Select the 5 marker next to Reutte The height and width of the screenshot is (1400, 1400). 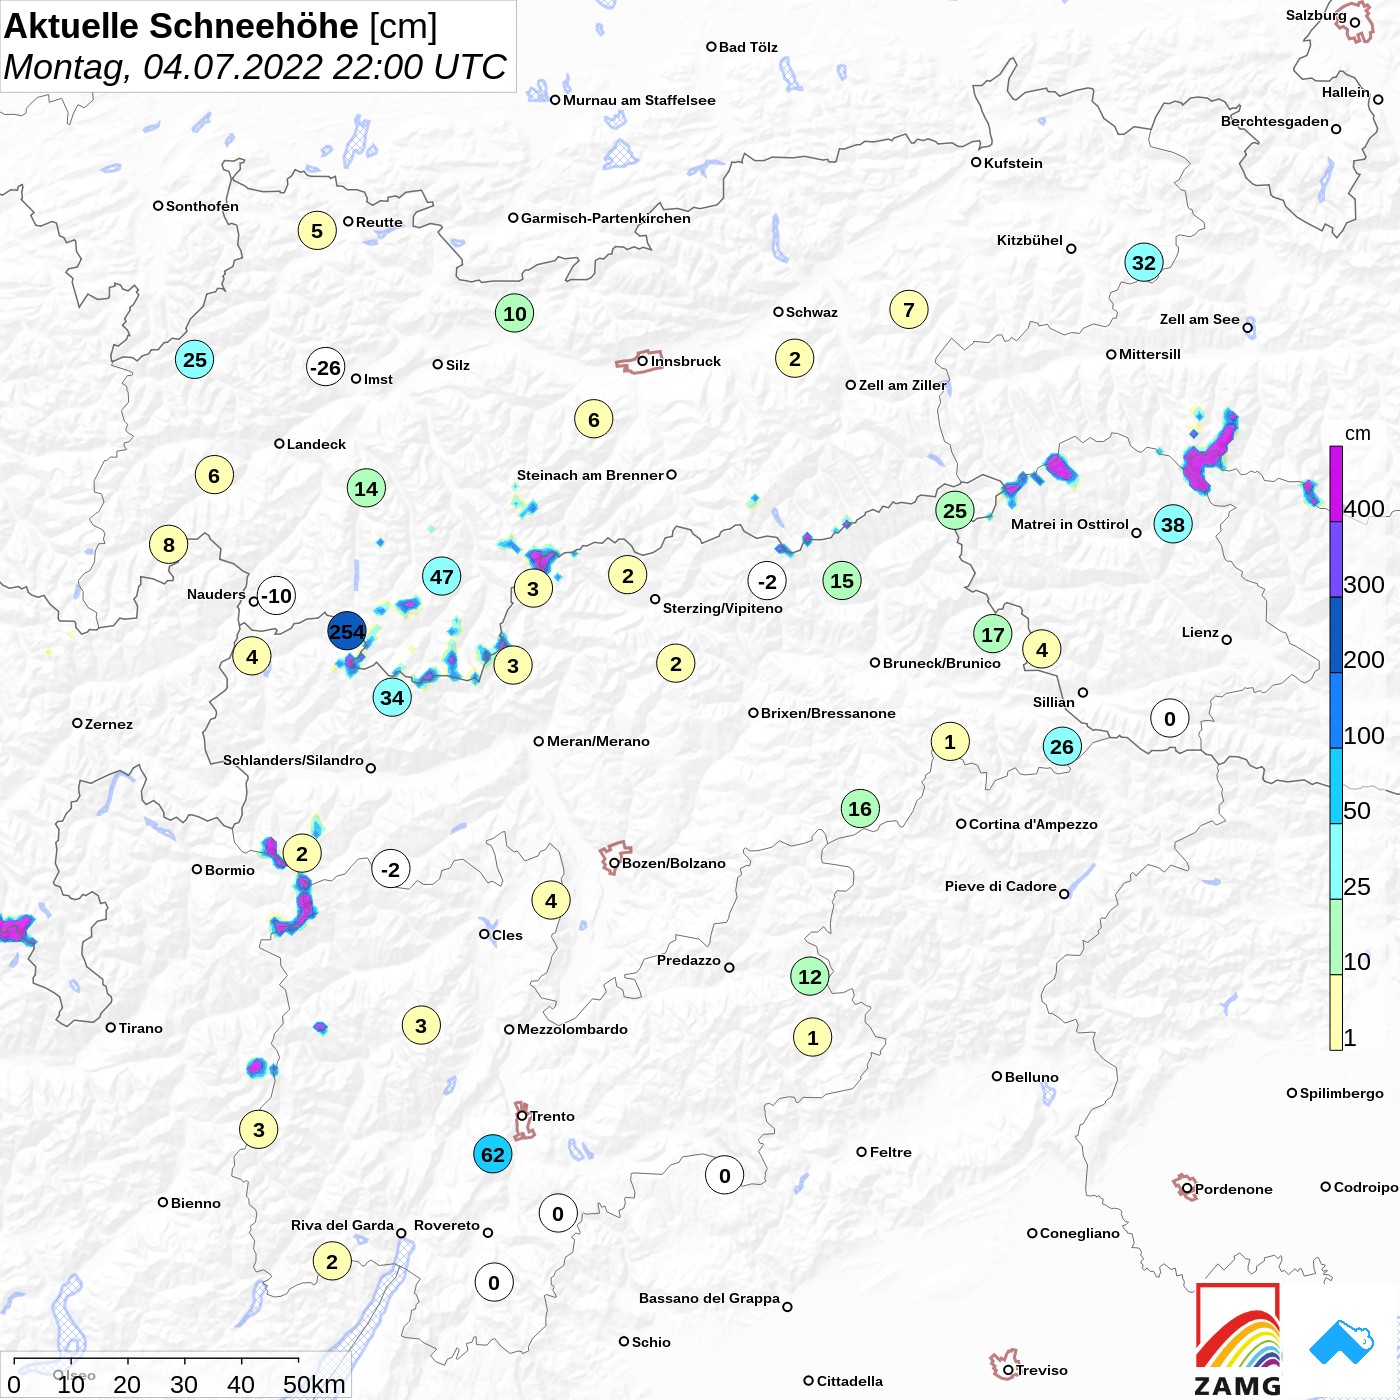317,230
